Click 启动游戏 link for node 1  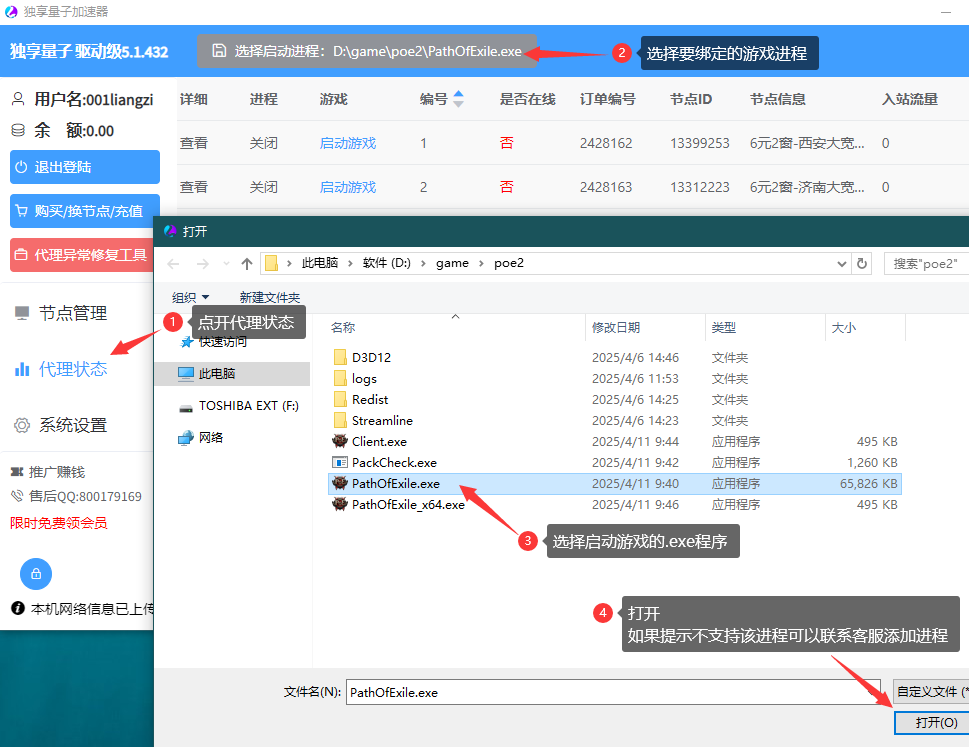[x=348, y=143]
